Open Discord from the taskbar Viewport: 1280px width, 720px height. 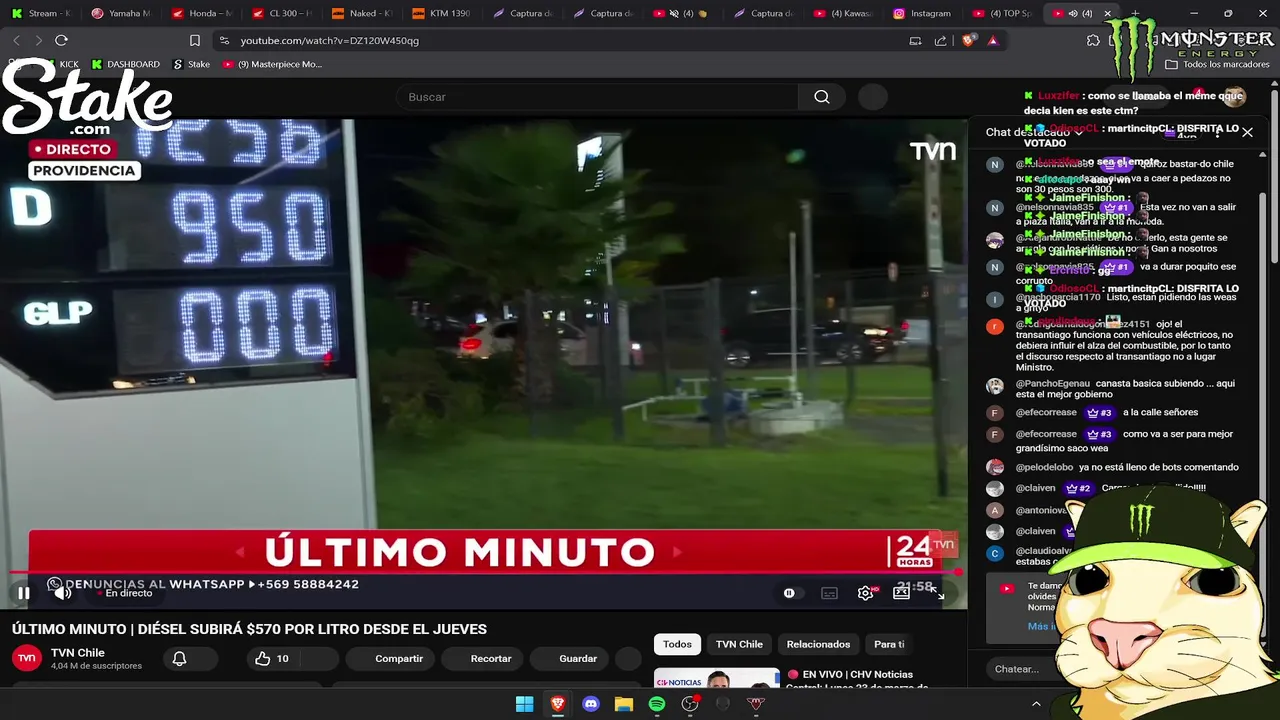pyautogui.click(x=590, y=704)
